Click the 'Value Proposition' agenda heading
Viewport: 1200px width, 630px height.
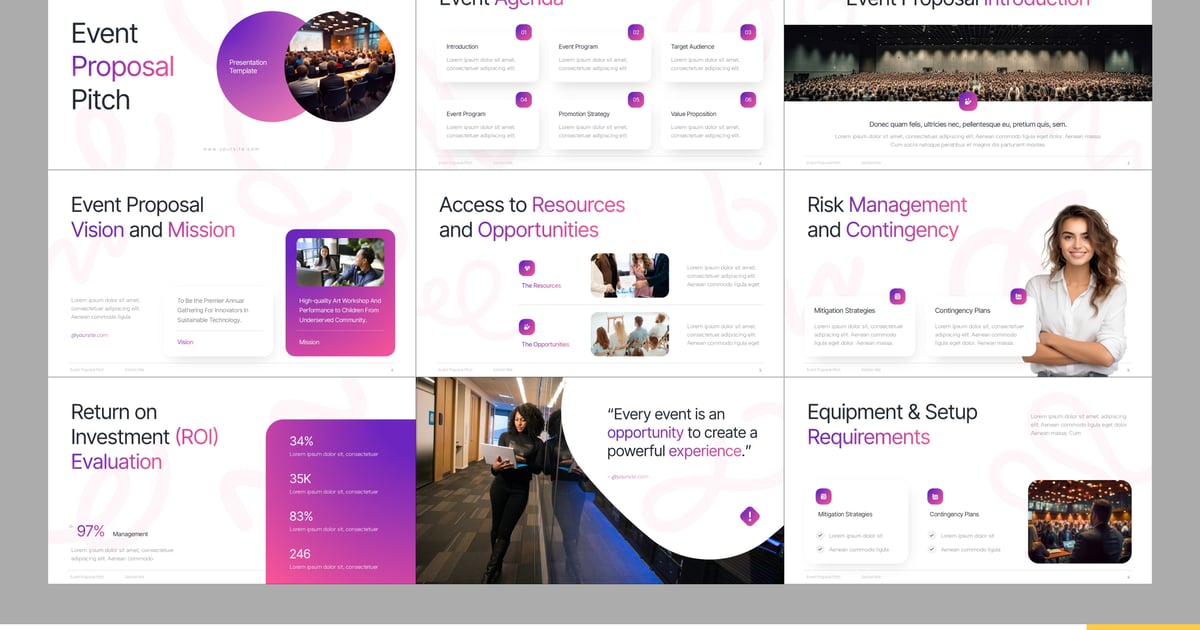pyautogui.click(x=694, y=114)
